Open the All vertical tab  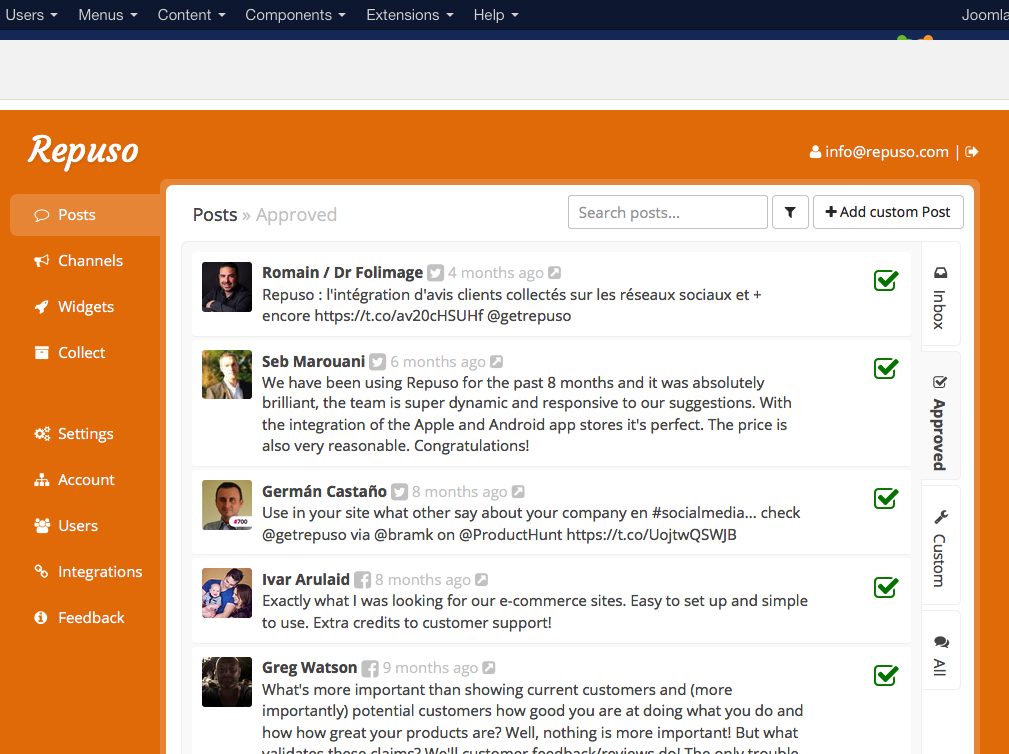point(940,650)
